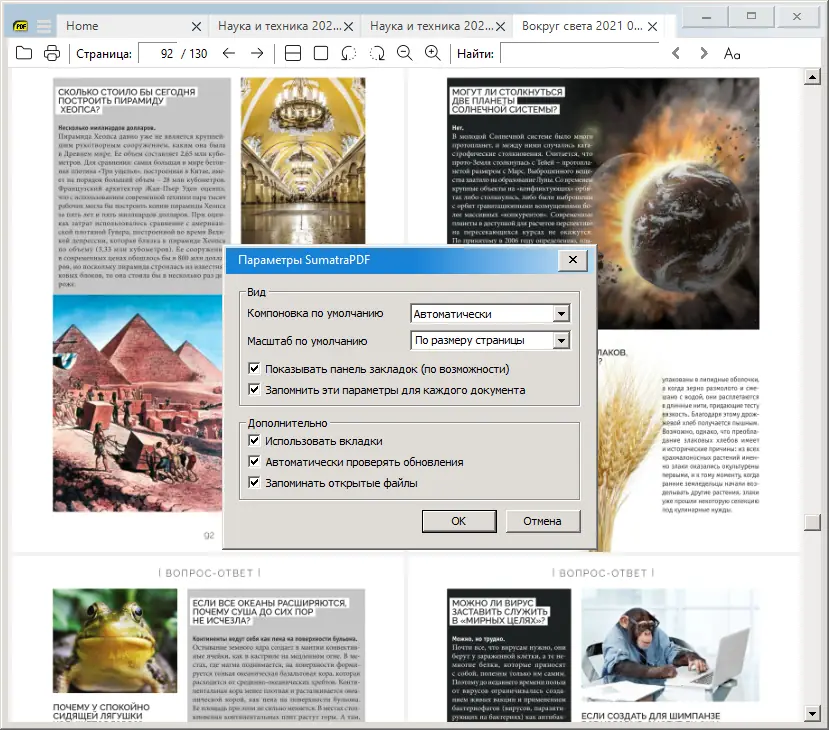The image size is (829, 730).
Task: Click heading ЕСЛИ ВСЕ ОКЕАНЫ РАСШИРЯЮТСЯ
Action: 269,612
